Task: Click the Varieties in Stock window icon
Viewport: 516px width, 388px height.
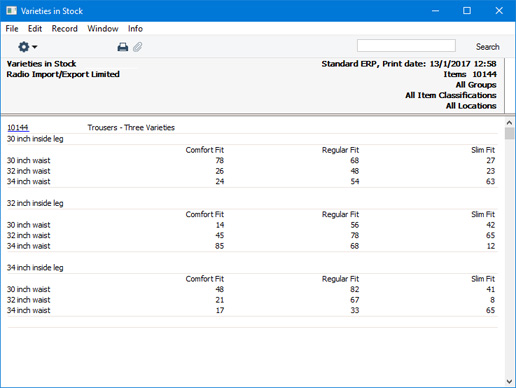Action: click(x=11, y=11)
